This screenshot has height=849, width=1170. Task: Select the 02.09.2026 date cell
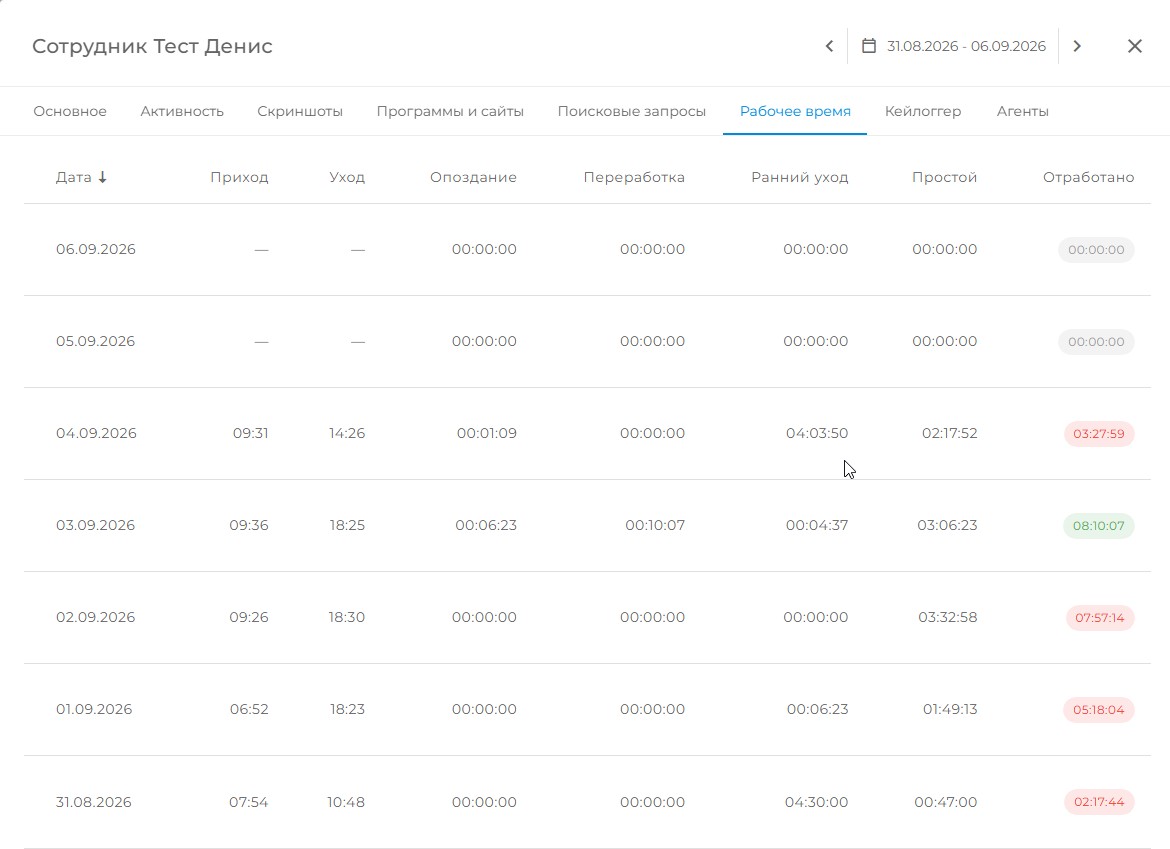coord(96,617)
